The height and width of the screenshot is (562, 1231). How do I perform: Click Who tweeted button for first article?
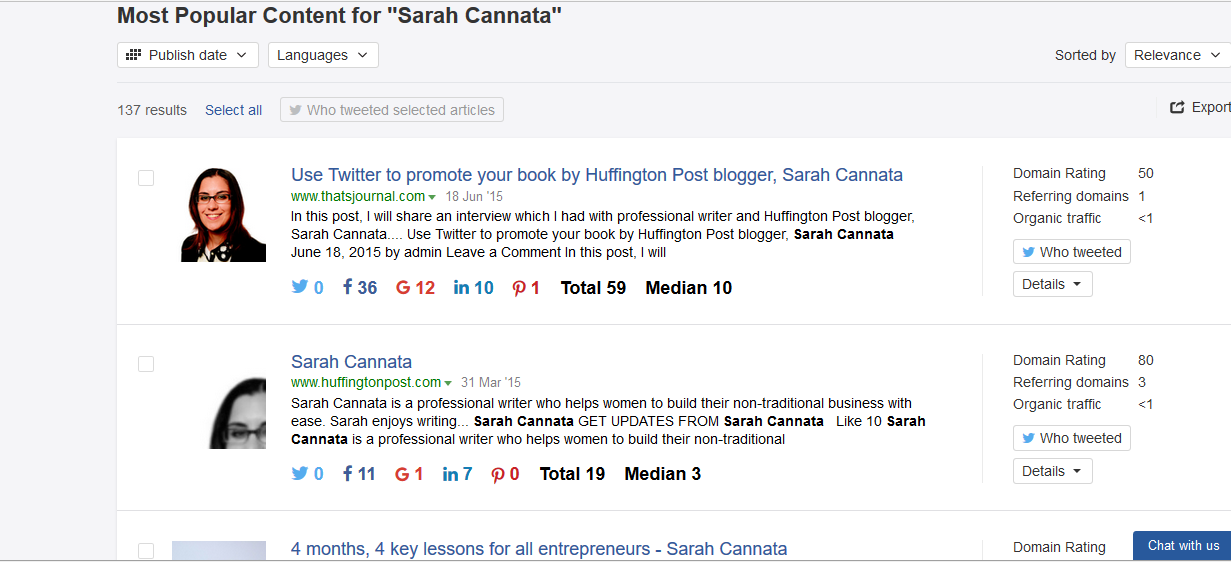1071,252
